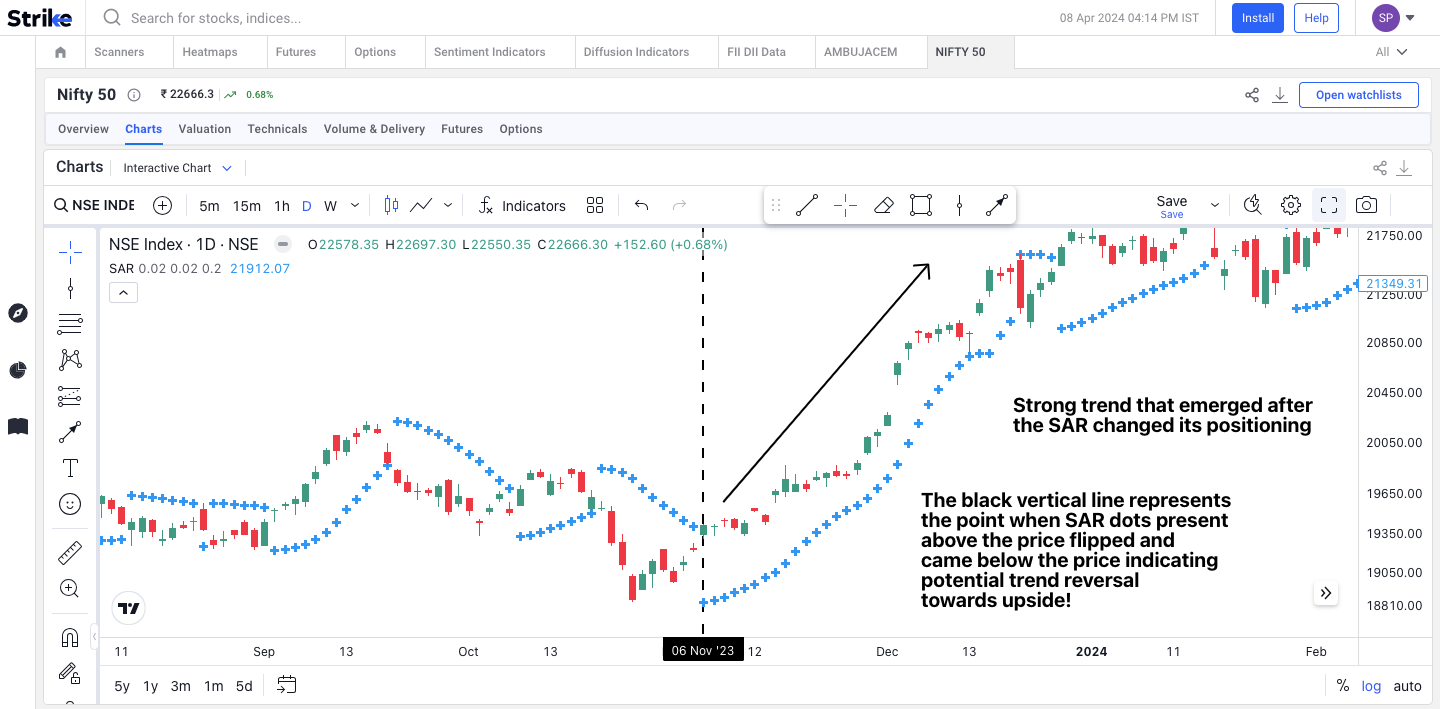Image resolution: width=1440 pixels, height=709 pixels.
Task: Open quick search lightbulb icon
Action: (1253, 205)
